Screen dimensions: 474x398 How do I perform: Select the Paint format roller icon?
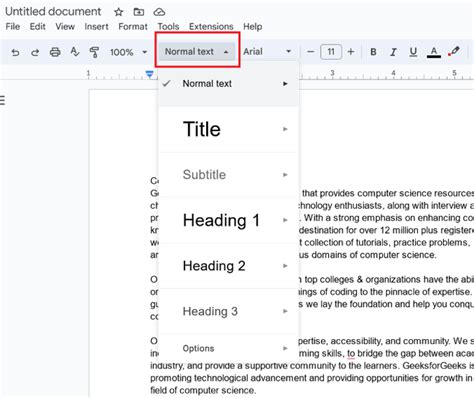pos(94,52)
